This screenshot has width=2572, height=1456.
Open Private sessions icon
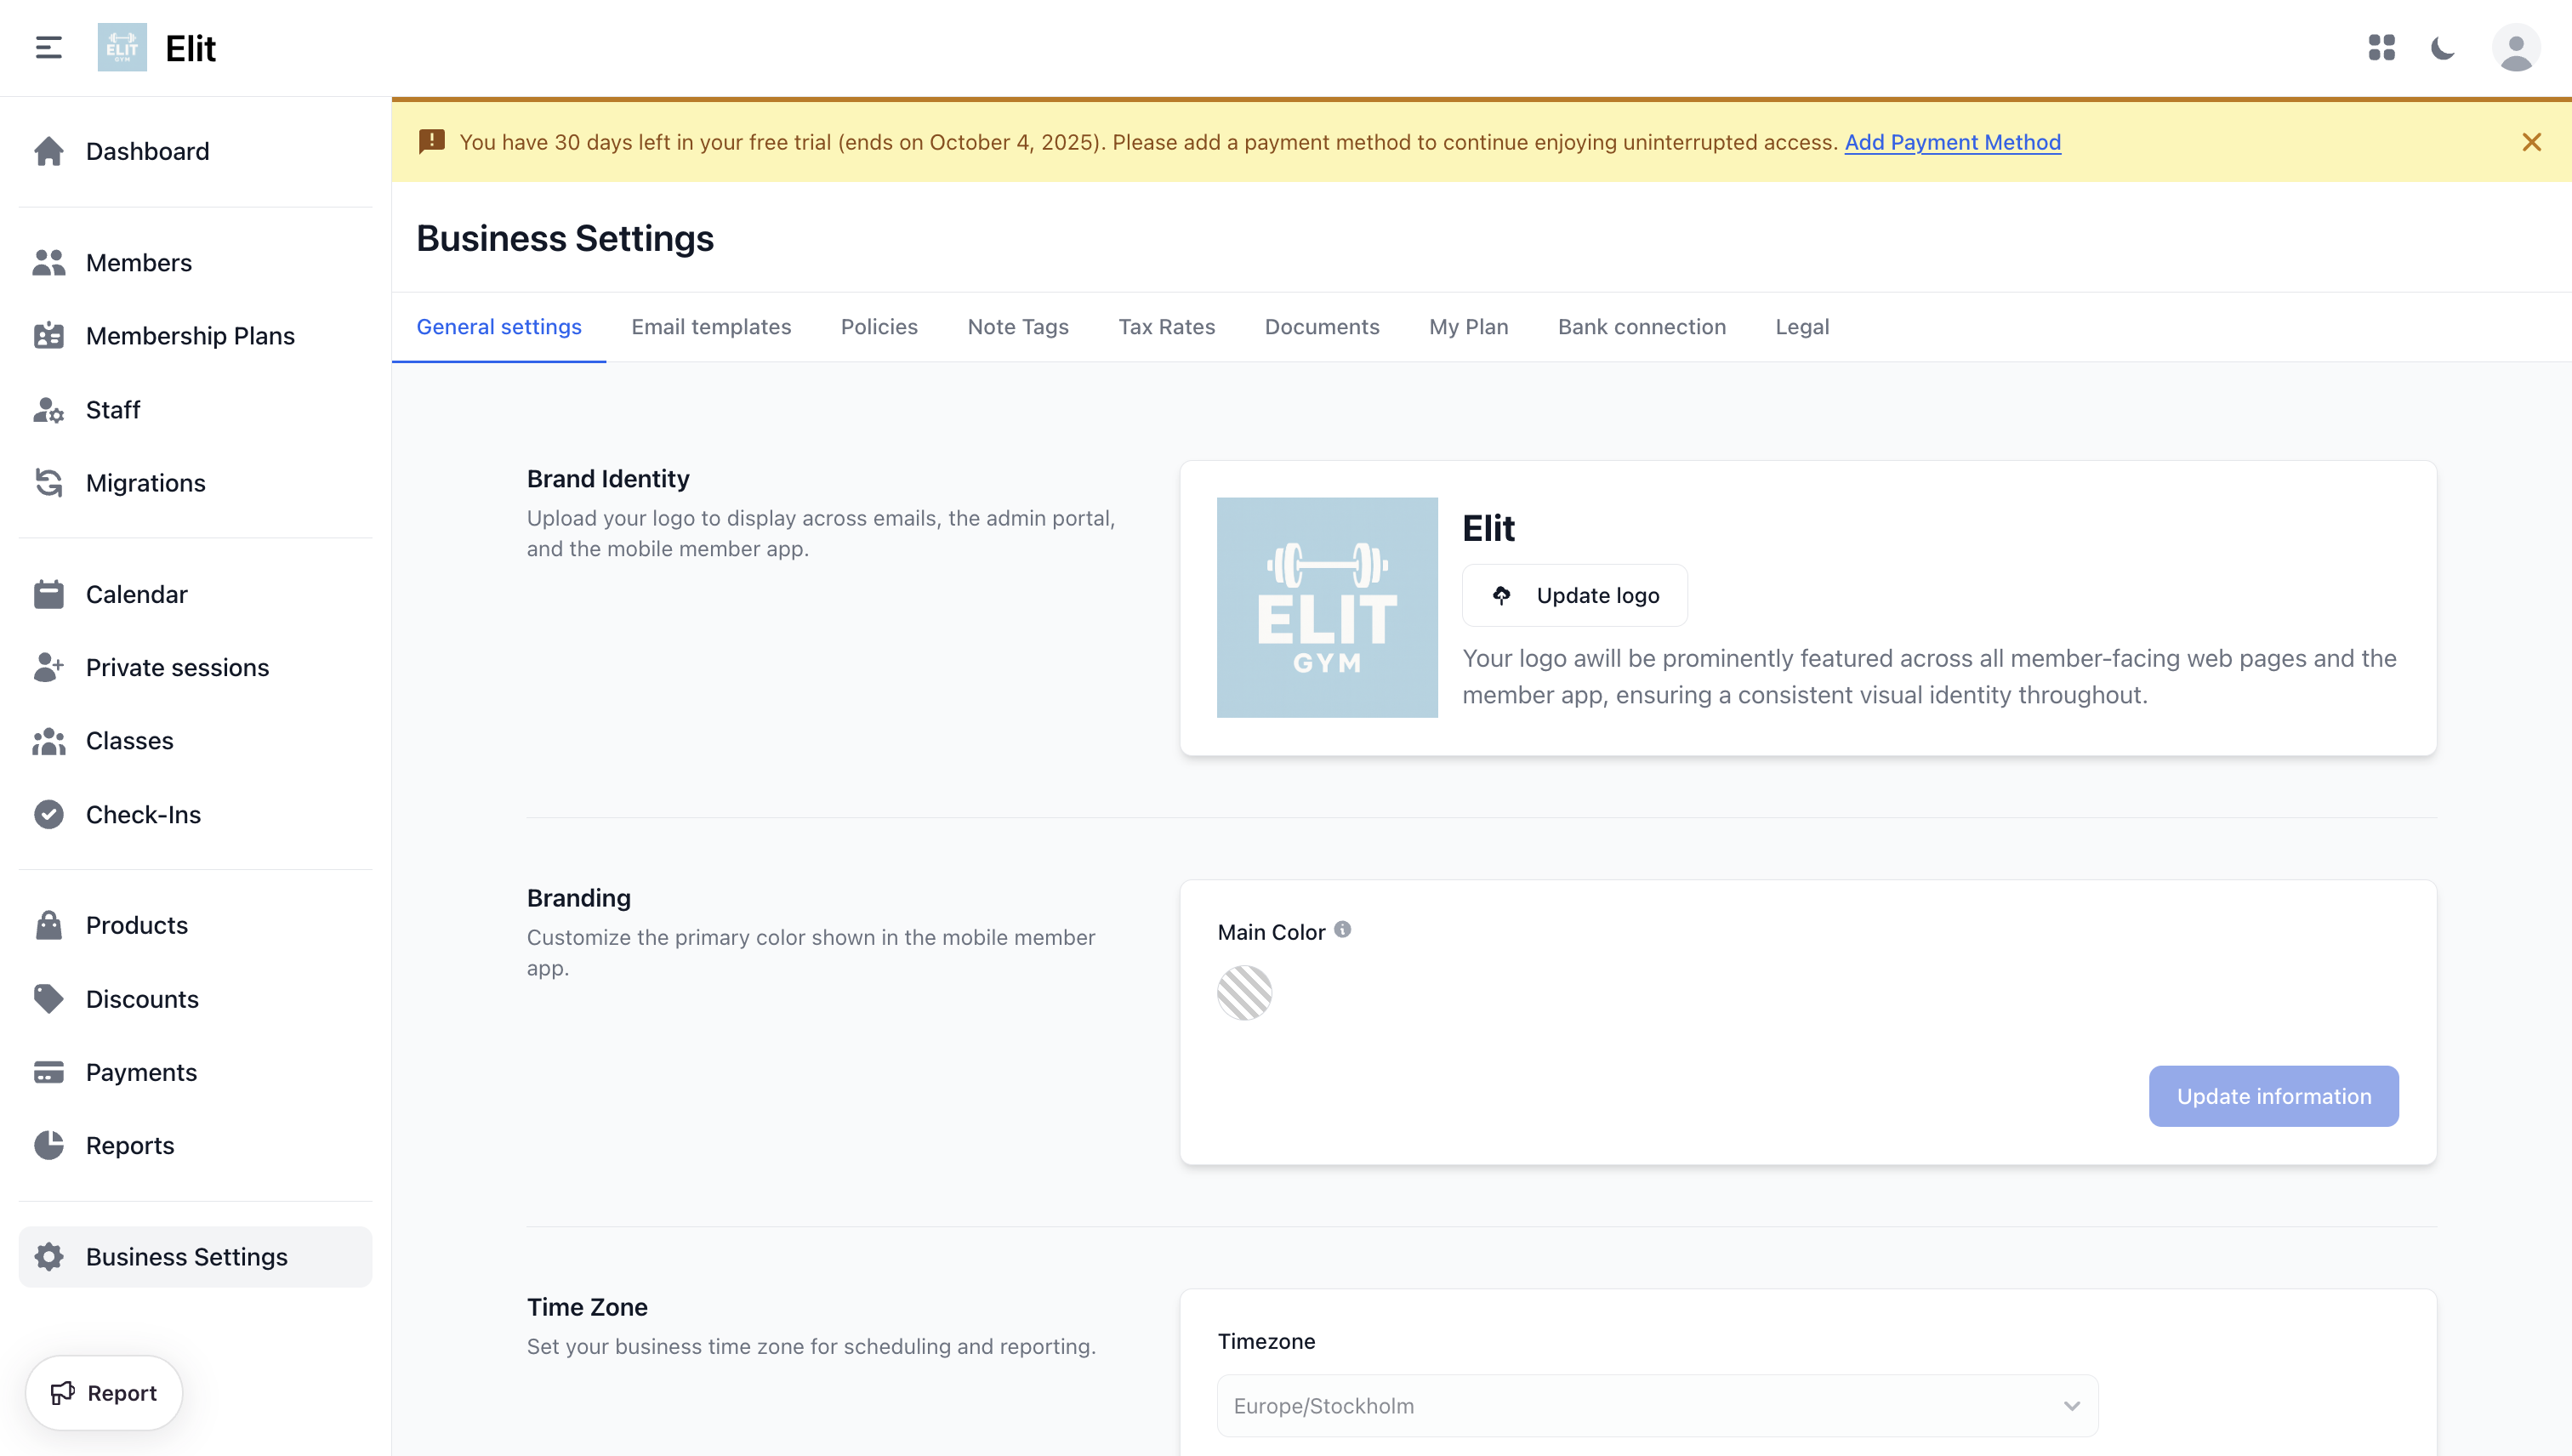(x=48, y=667)
